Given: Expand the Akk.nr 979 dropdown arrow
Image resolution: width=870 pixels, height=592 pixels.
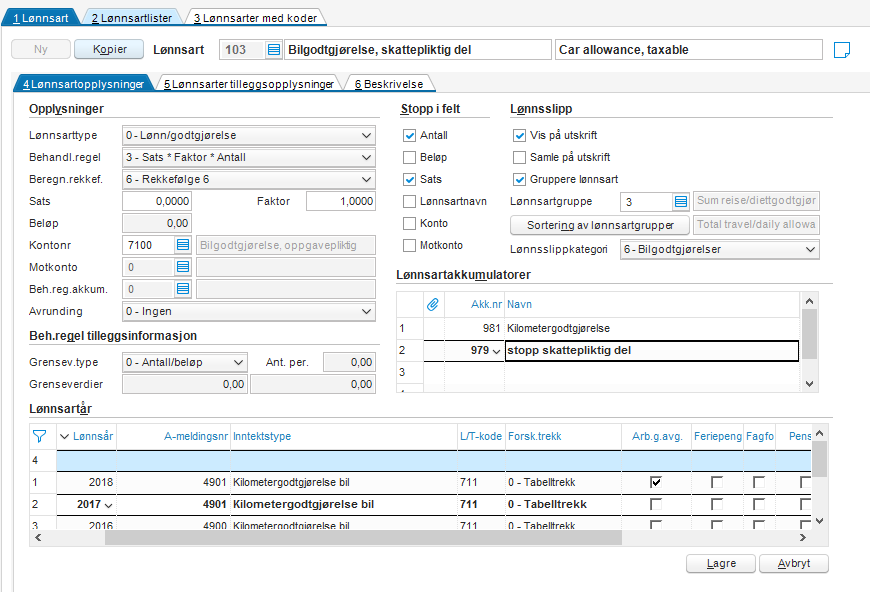Looking at the screenshot, I should [x=496, y=351].
